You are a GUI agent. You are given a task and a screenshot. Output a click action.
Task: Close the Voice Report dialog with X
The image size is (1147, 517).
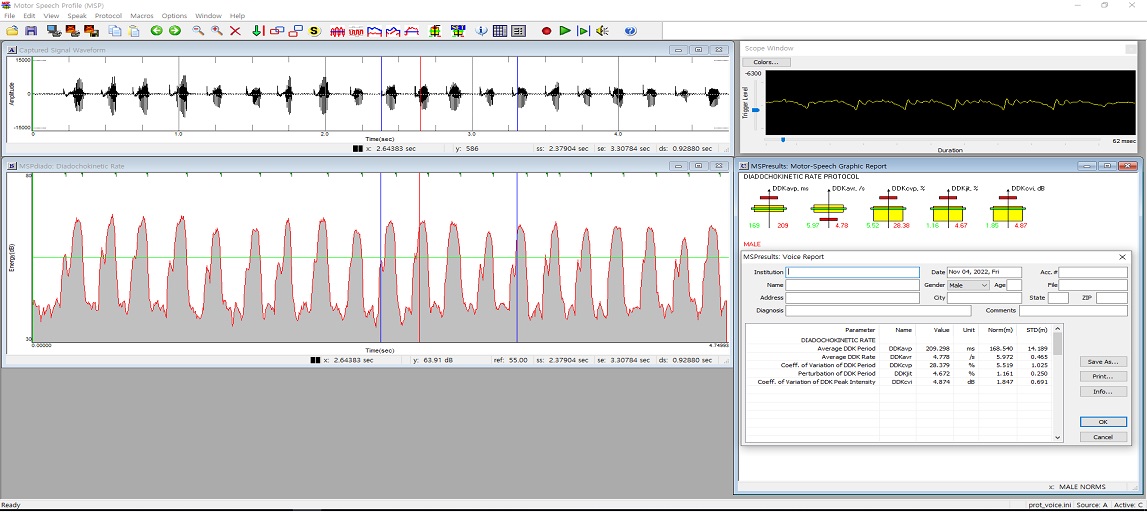(1122, 257)
